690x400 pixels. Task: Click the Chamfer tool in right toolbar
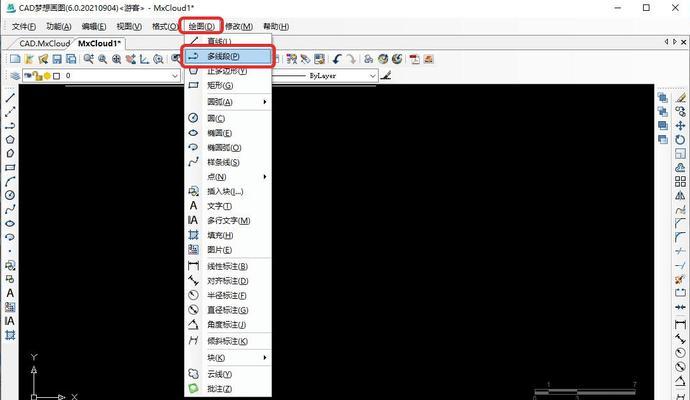pyautogui.click(x=680, y=223)
